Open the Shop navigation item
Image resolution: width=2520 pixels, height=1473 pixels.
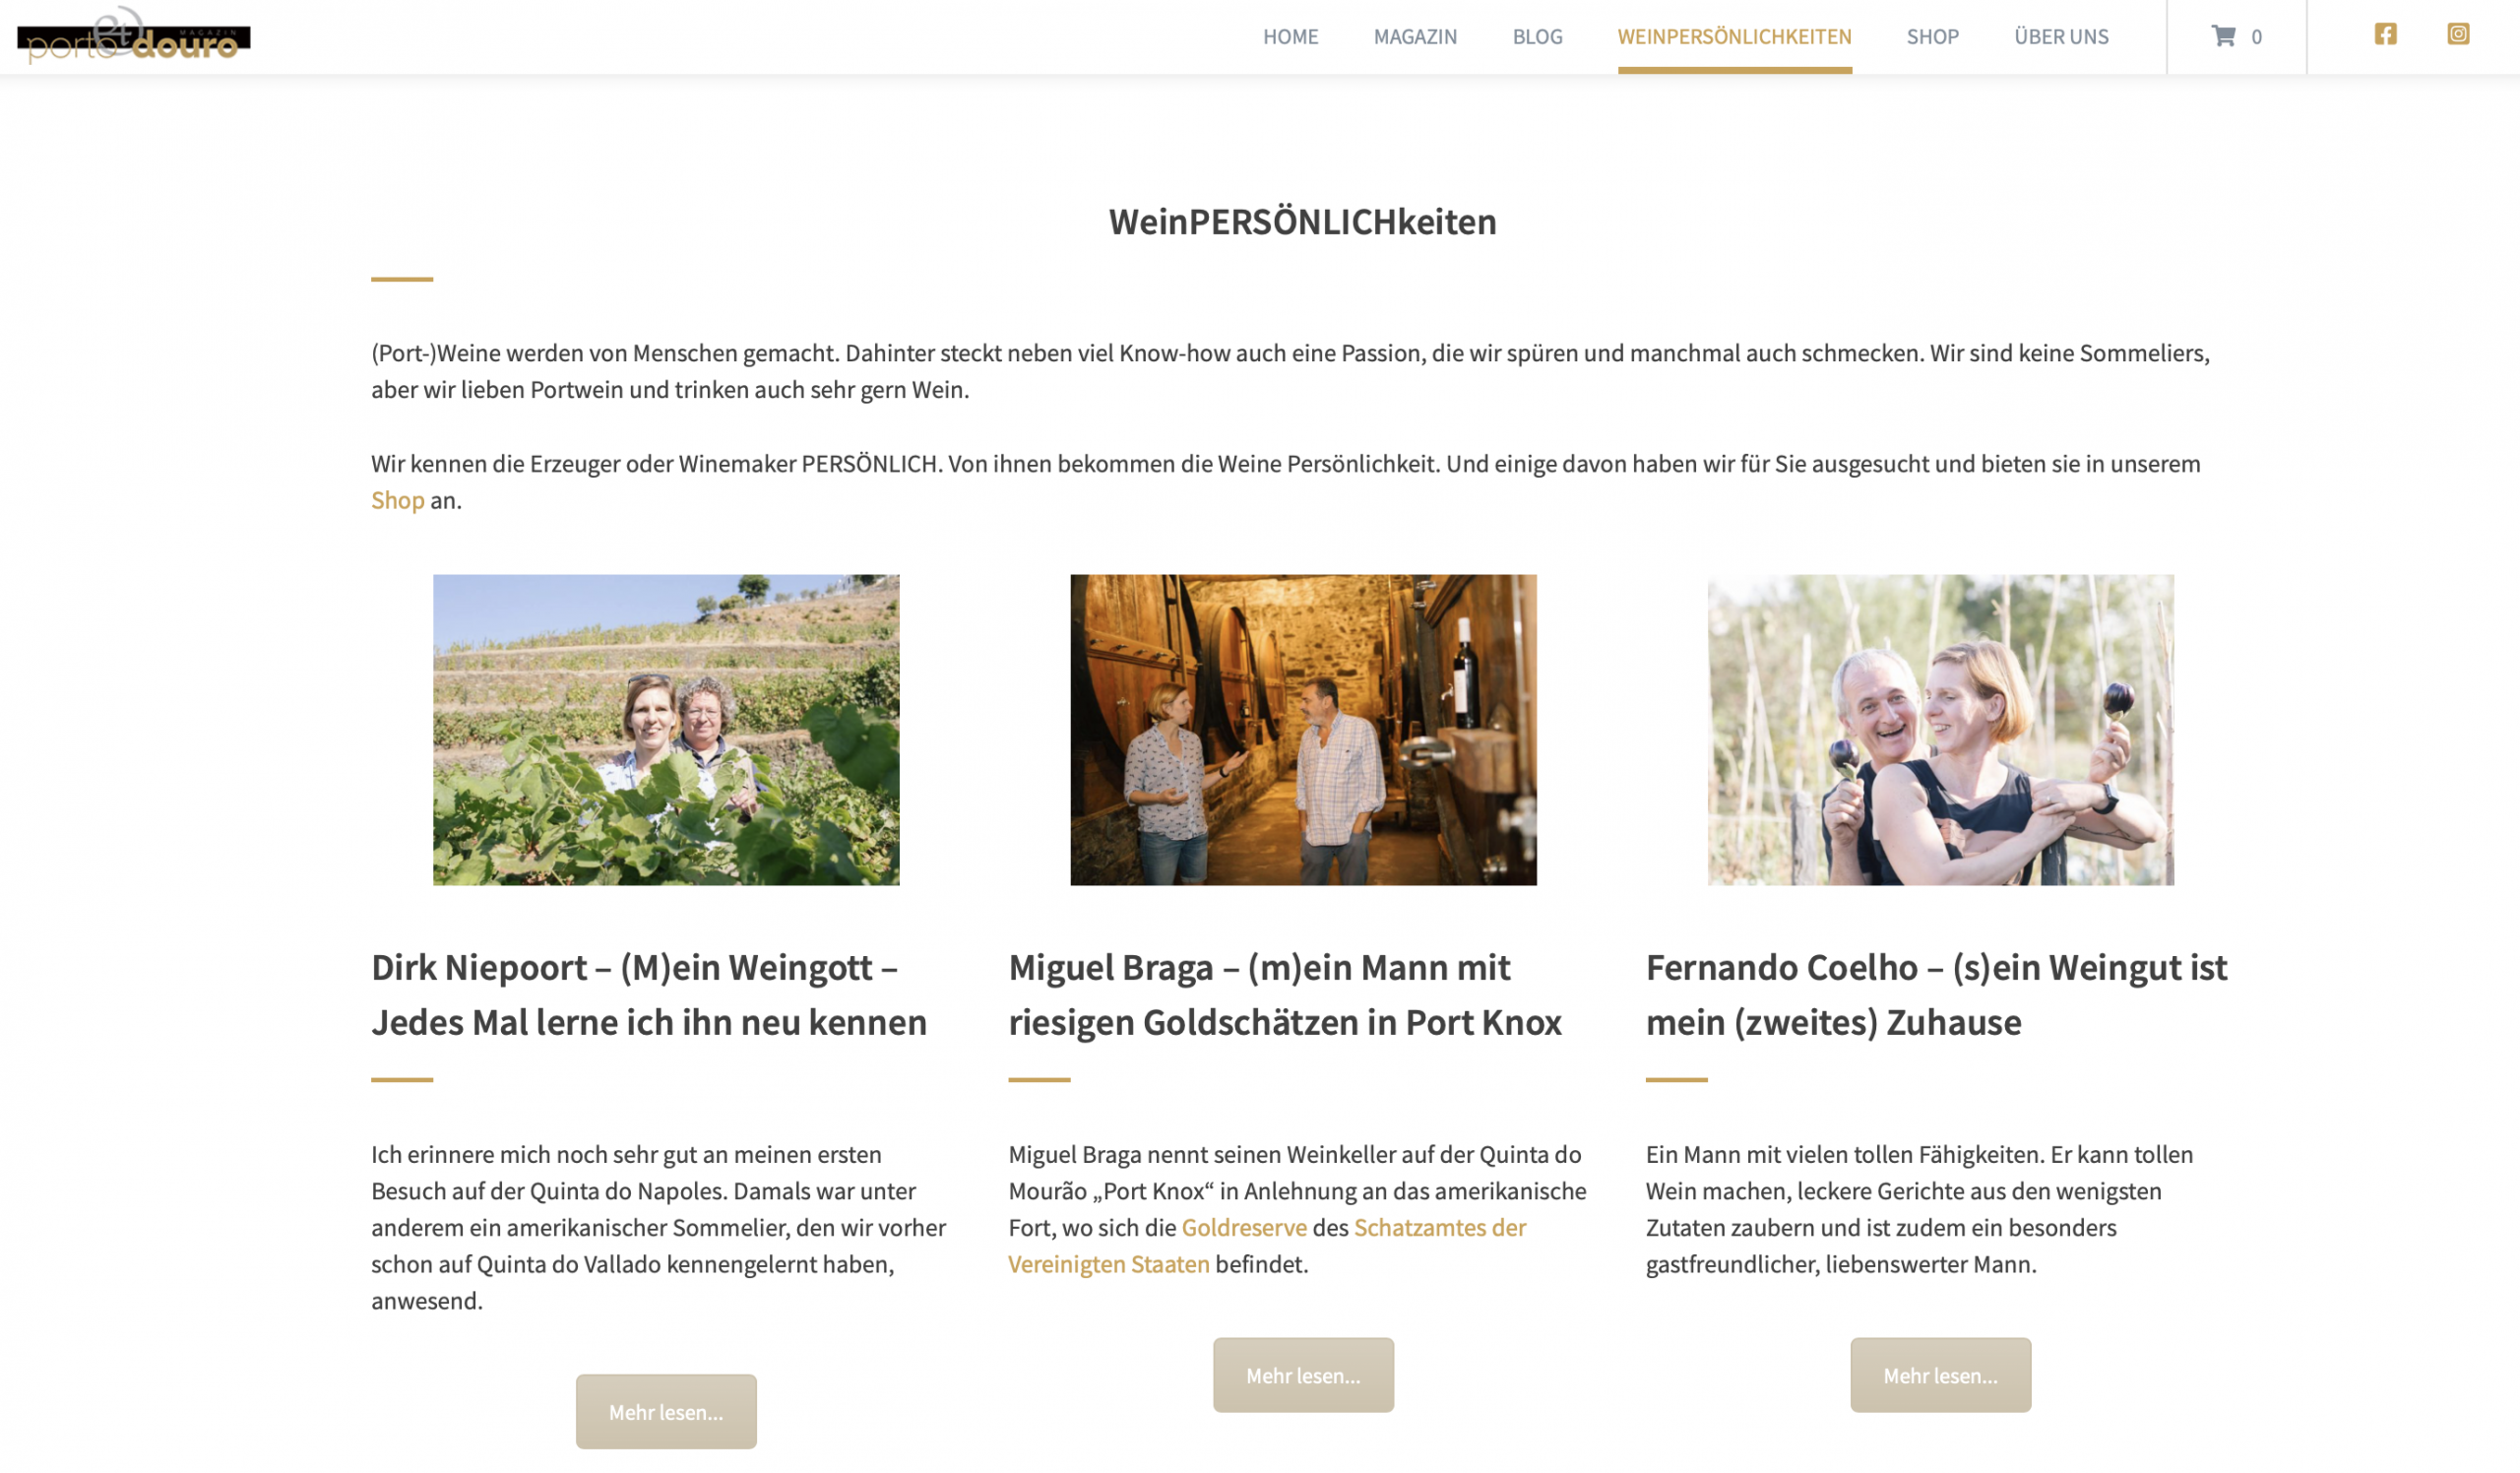click(x=1932, y=37)
